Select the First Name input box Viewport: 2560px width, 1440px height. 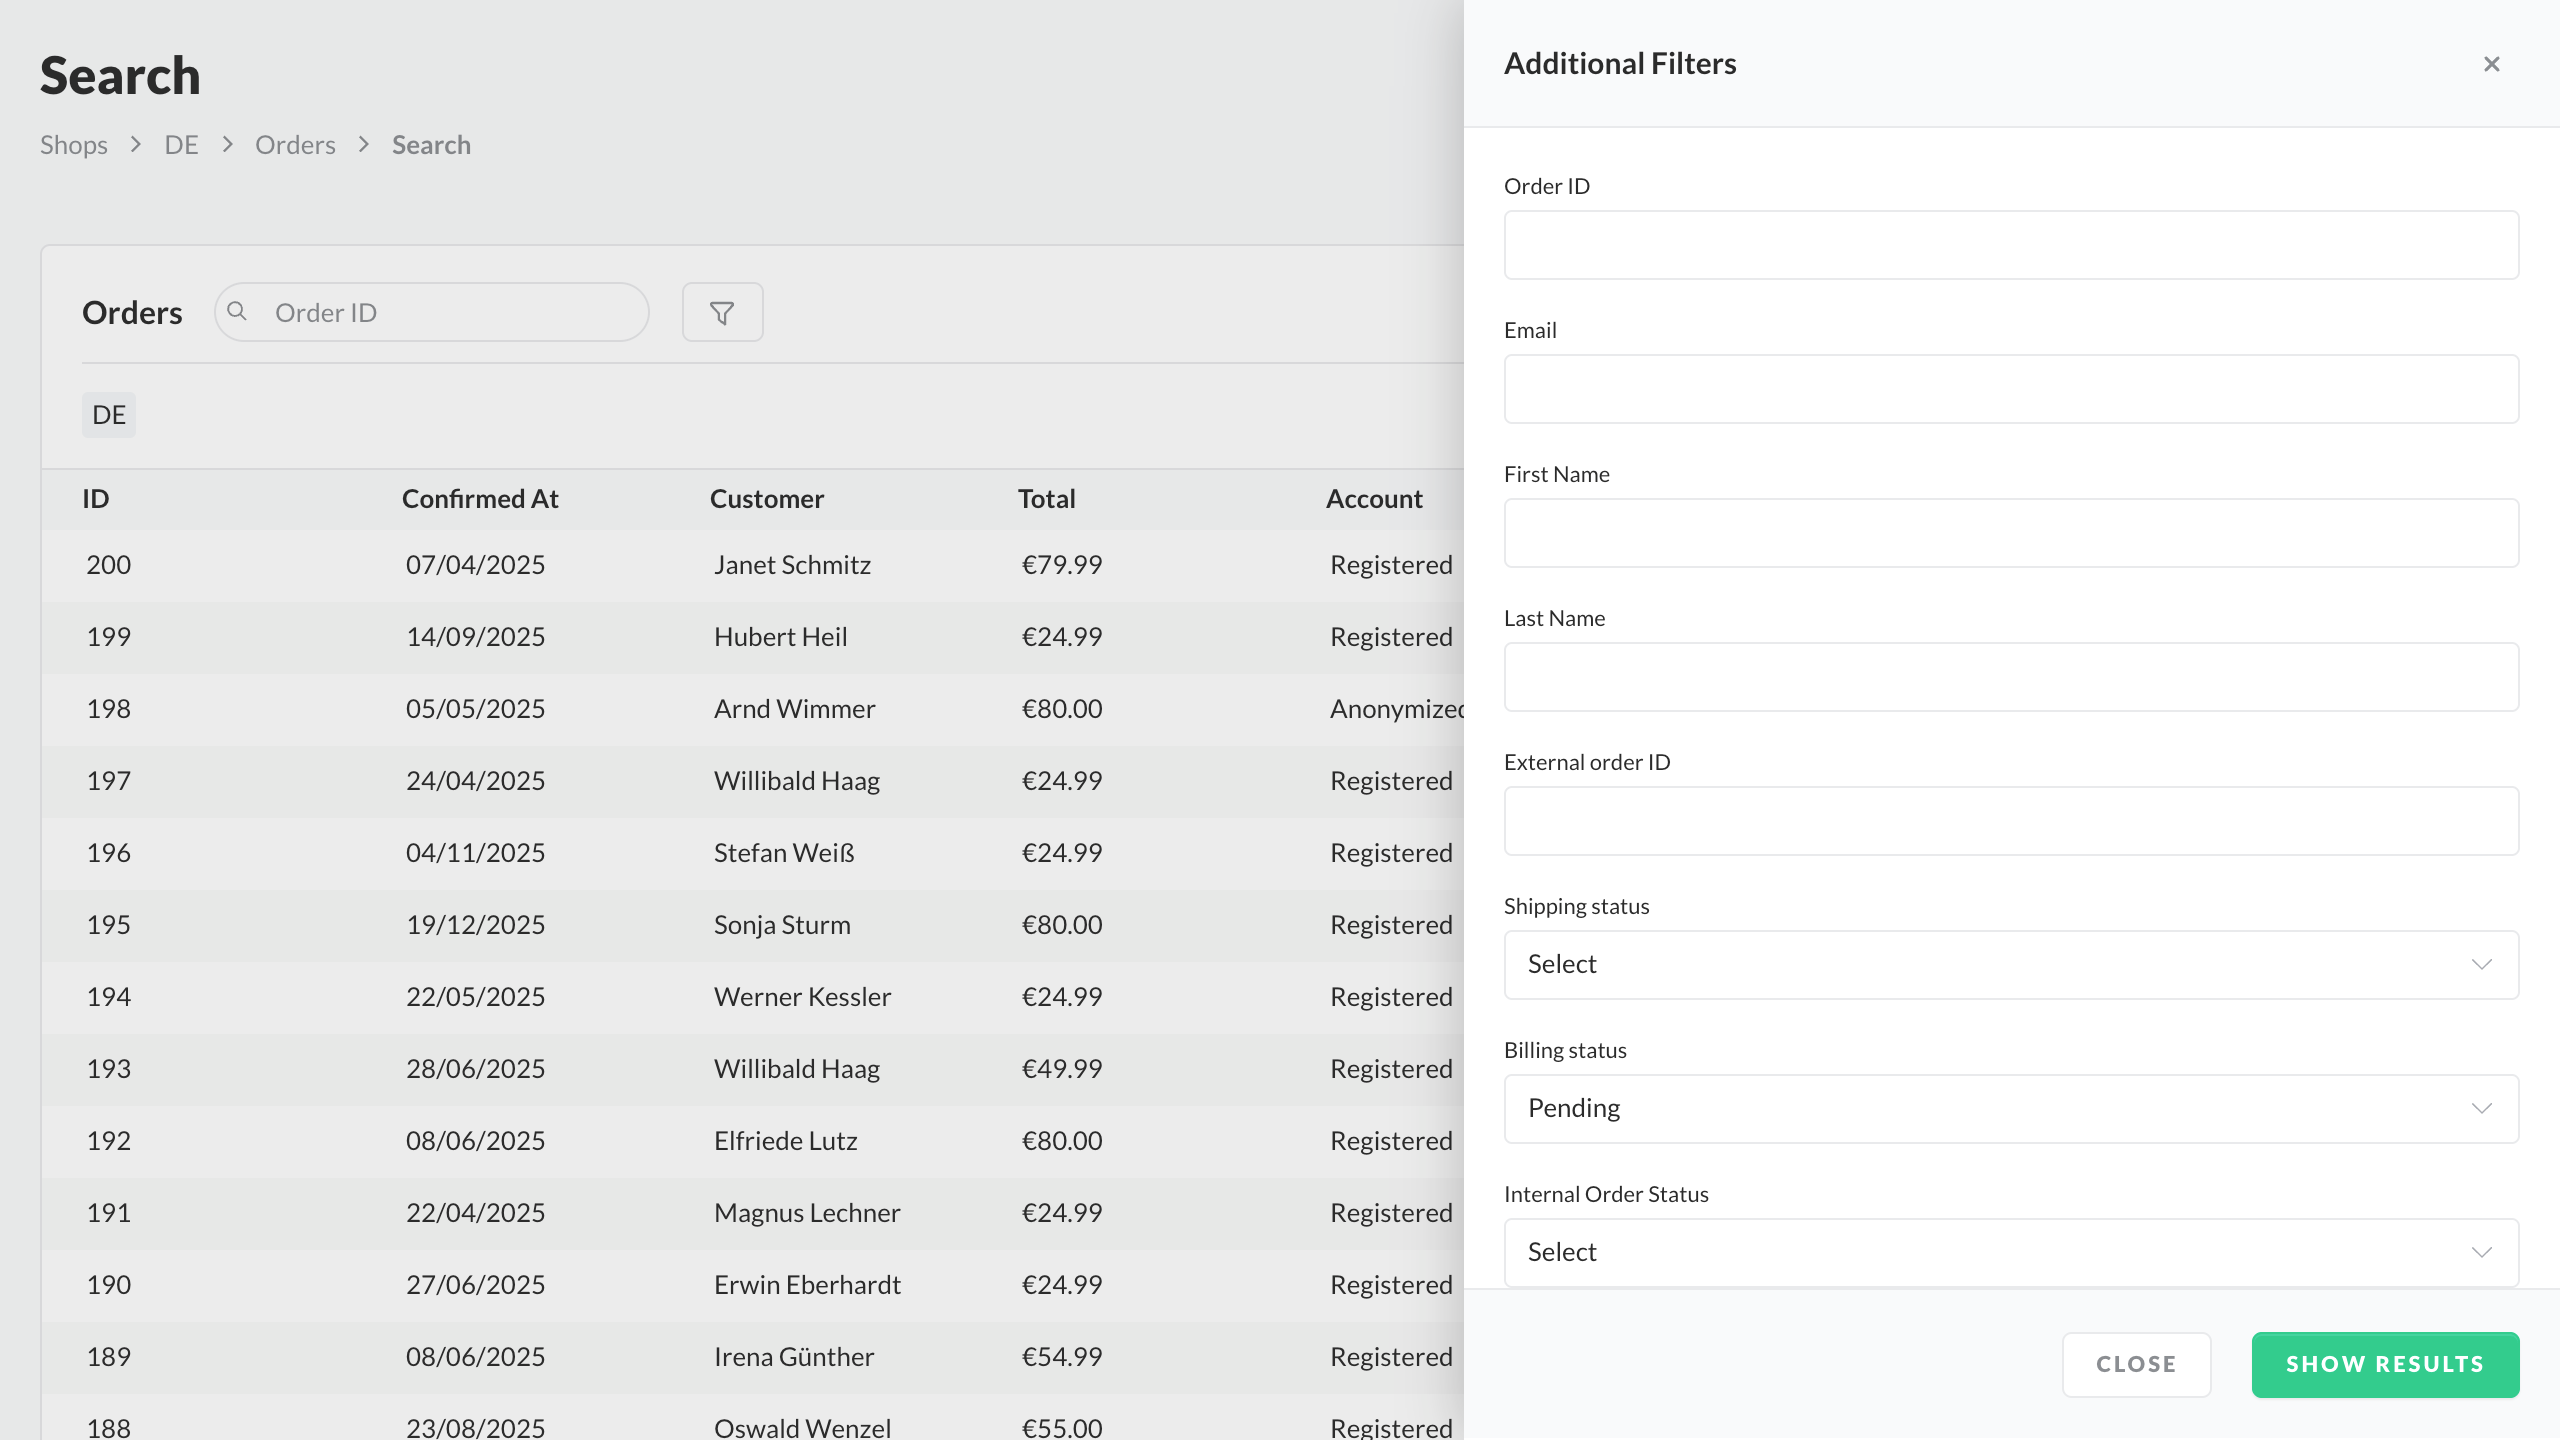2010,533
